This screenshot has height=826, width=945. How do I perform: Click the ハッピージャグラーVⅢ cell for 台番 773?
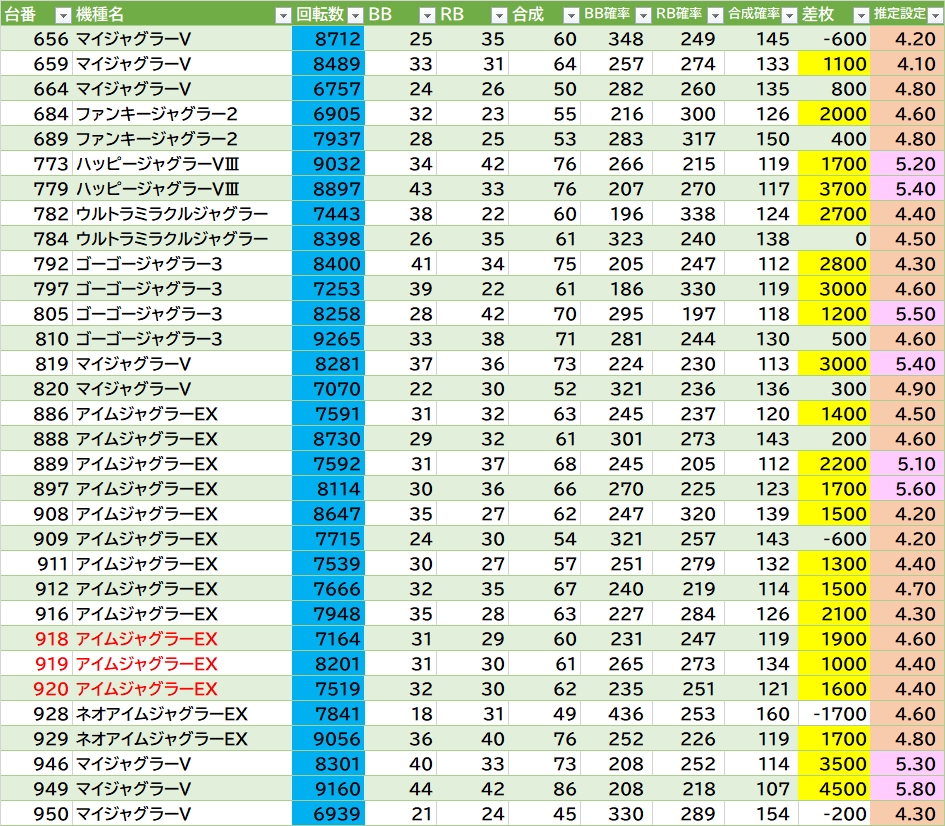tap(182, 164)
